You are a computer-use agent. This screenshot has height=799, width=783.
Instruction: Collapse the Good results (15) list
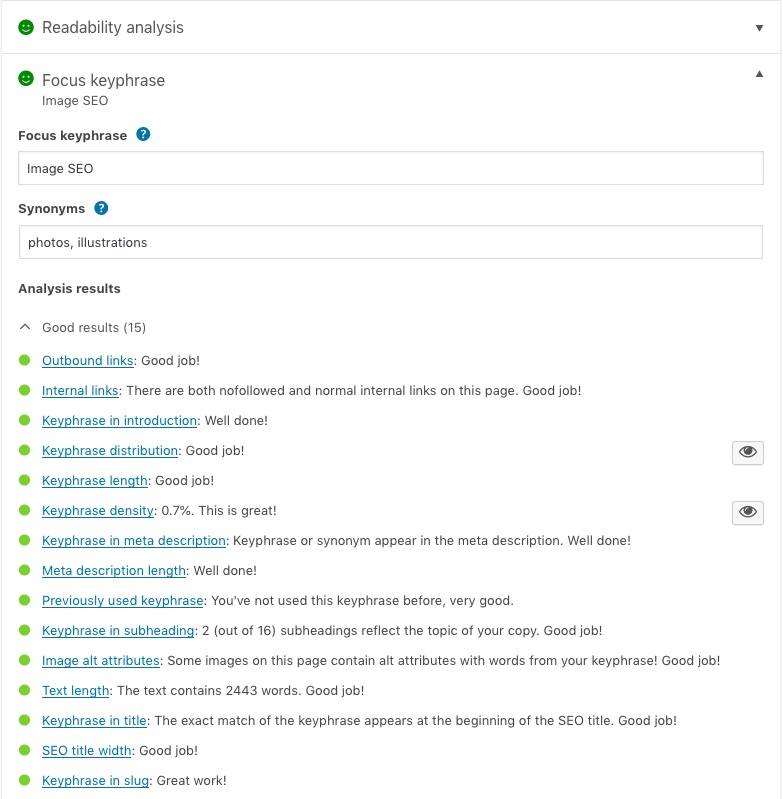pos(26,328)
